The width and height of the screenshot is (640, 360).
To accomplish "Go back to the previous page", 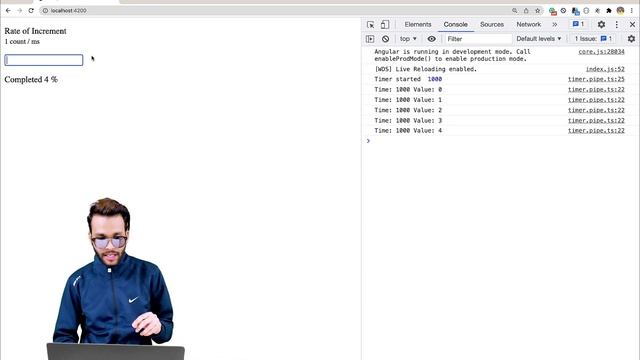I will pyautogui.click(x=8, y=11).
